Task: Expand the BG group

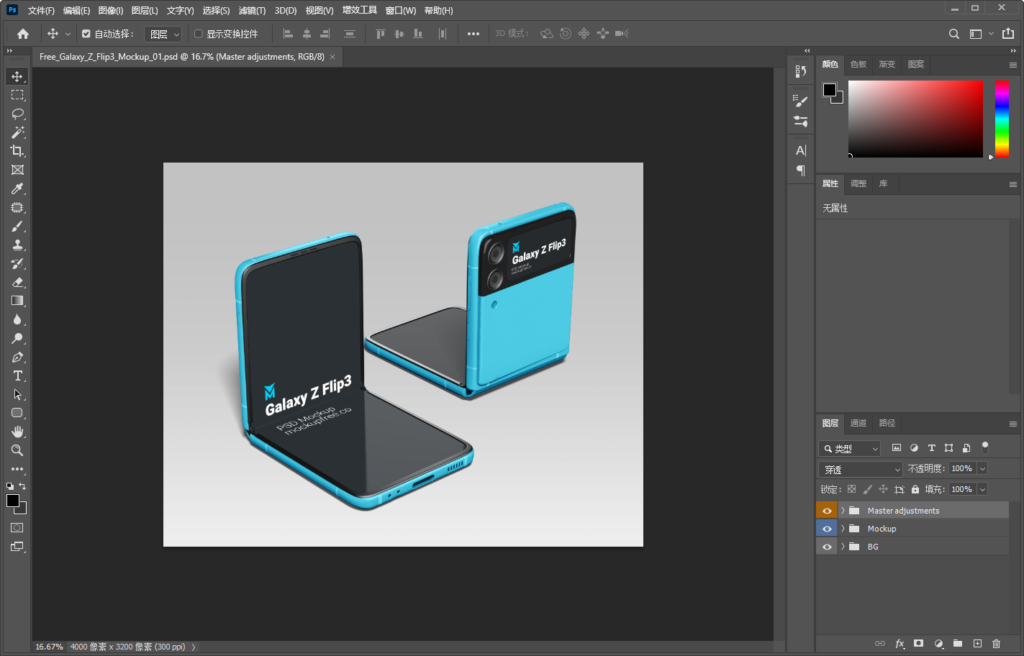Action: click(x=842, y=547)
